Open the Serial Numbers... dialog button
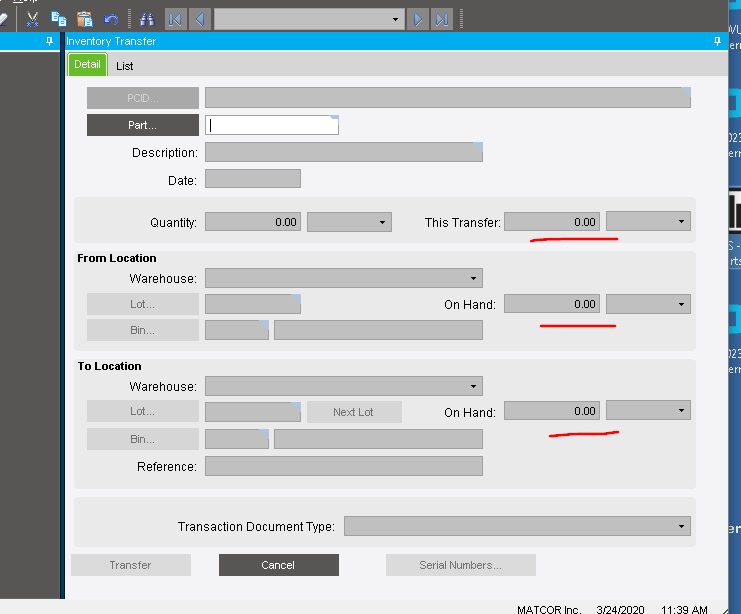741x614 pixels. tap(461, 565)
